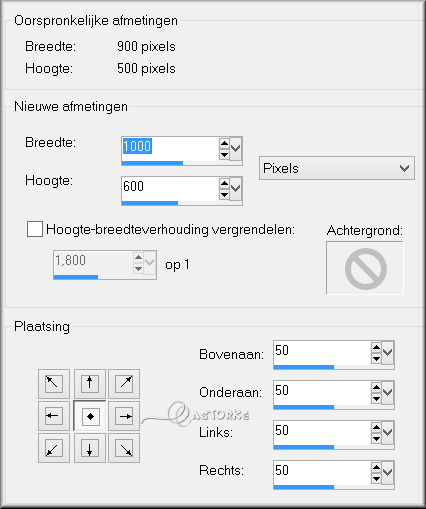426x509 pixels.
Task: Select bottom-center placement arrow
Action: [90, 448]
